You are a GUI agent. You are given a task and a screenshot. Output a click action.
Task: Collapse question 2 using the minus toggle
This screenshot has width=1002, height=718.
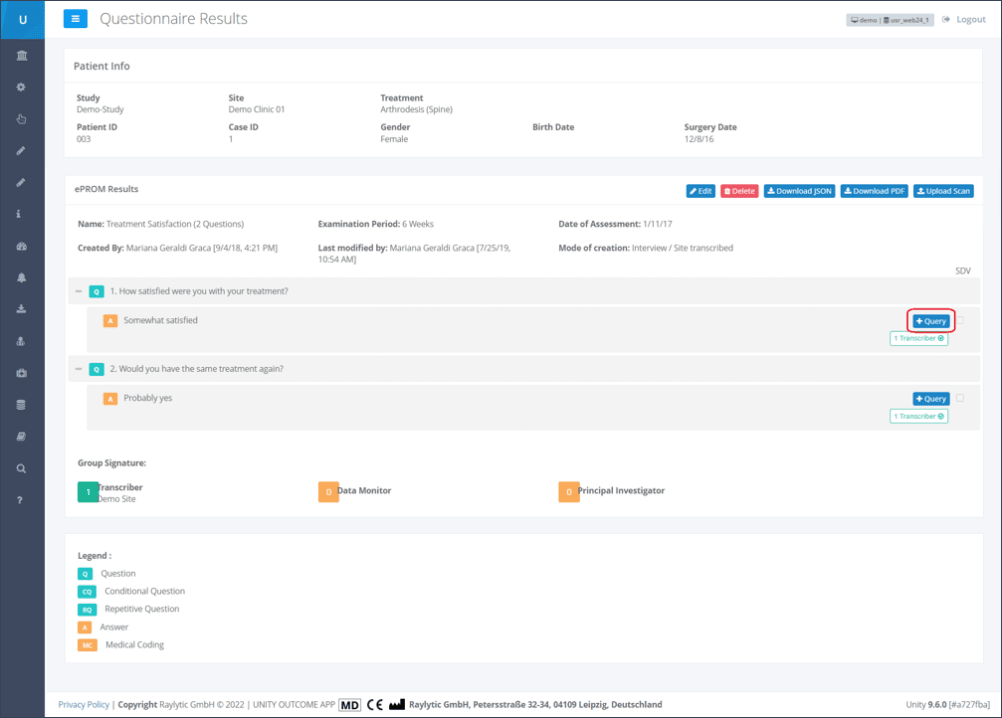click(x=78, y=369)
